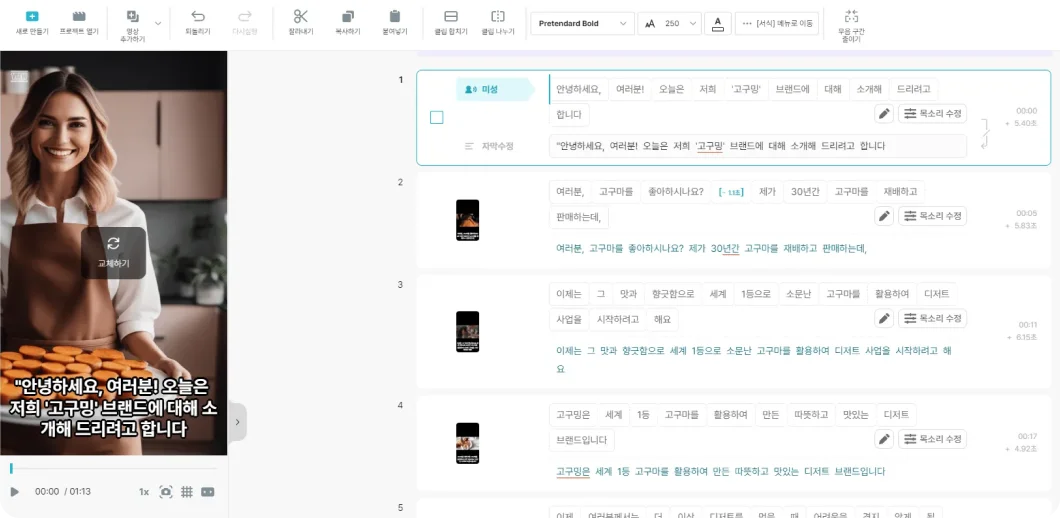Open the font size 250 dropdown
The width and height of the screenshot is (1060, 518).
click(669, 24)
